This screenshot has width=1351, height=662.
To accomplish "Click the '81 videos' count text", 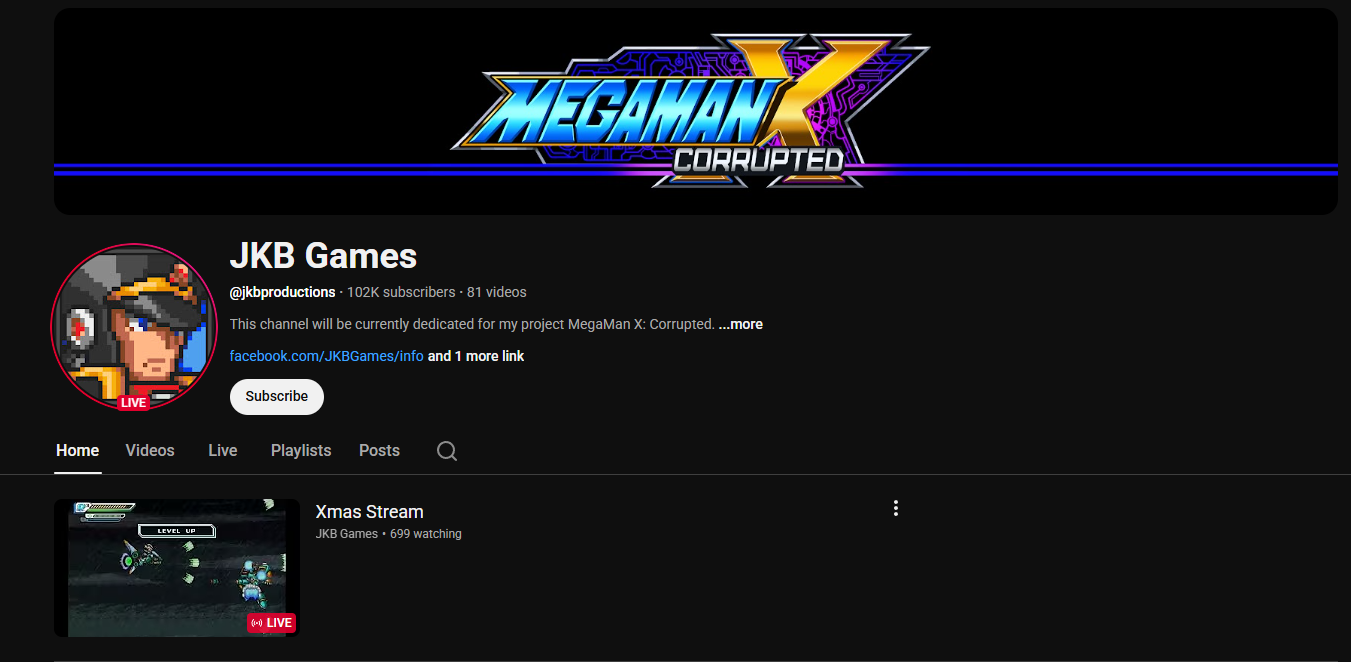I will pos(497,292).
